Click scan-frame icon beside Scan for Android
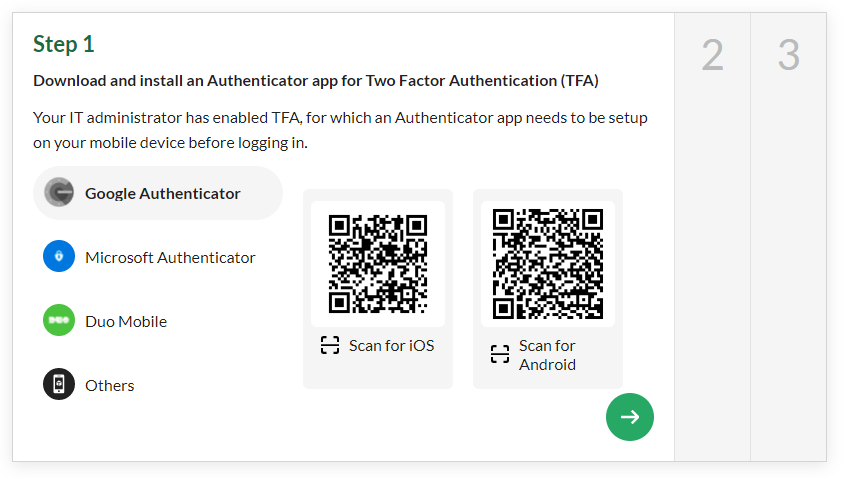This screenshot has height=478, width=846. click(x=500, y=354)
